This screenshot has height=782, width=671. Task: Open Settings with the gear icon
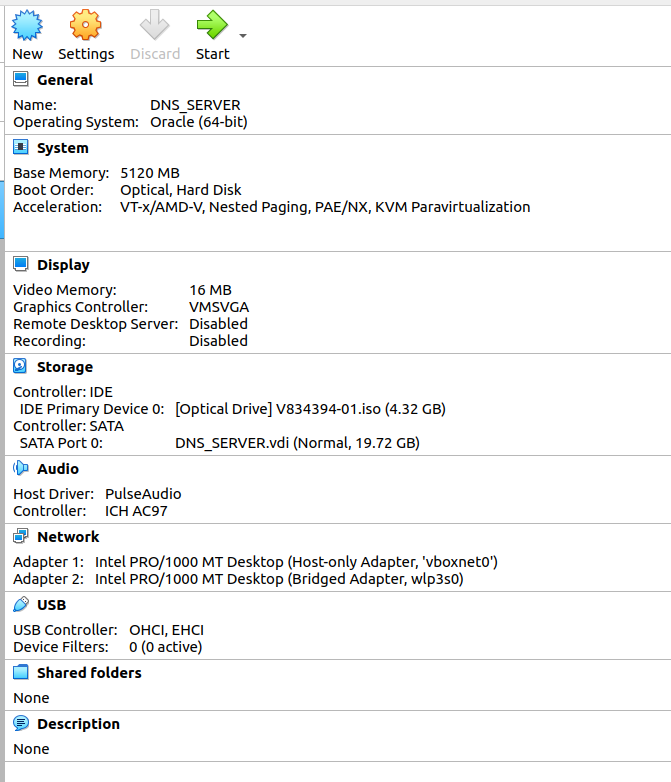[85, 25]
